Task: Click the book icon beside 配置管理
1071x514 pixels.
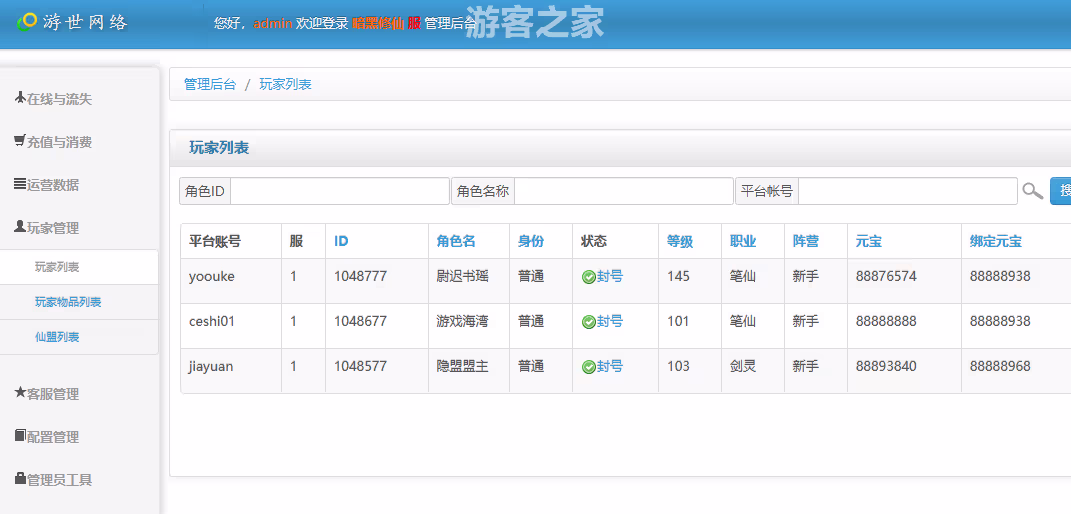Action: tap(20, 436)
